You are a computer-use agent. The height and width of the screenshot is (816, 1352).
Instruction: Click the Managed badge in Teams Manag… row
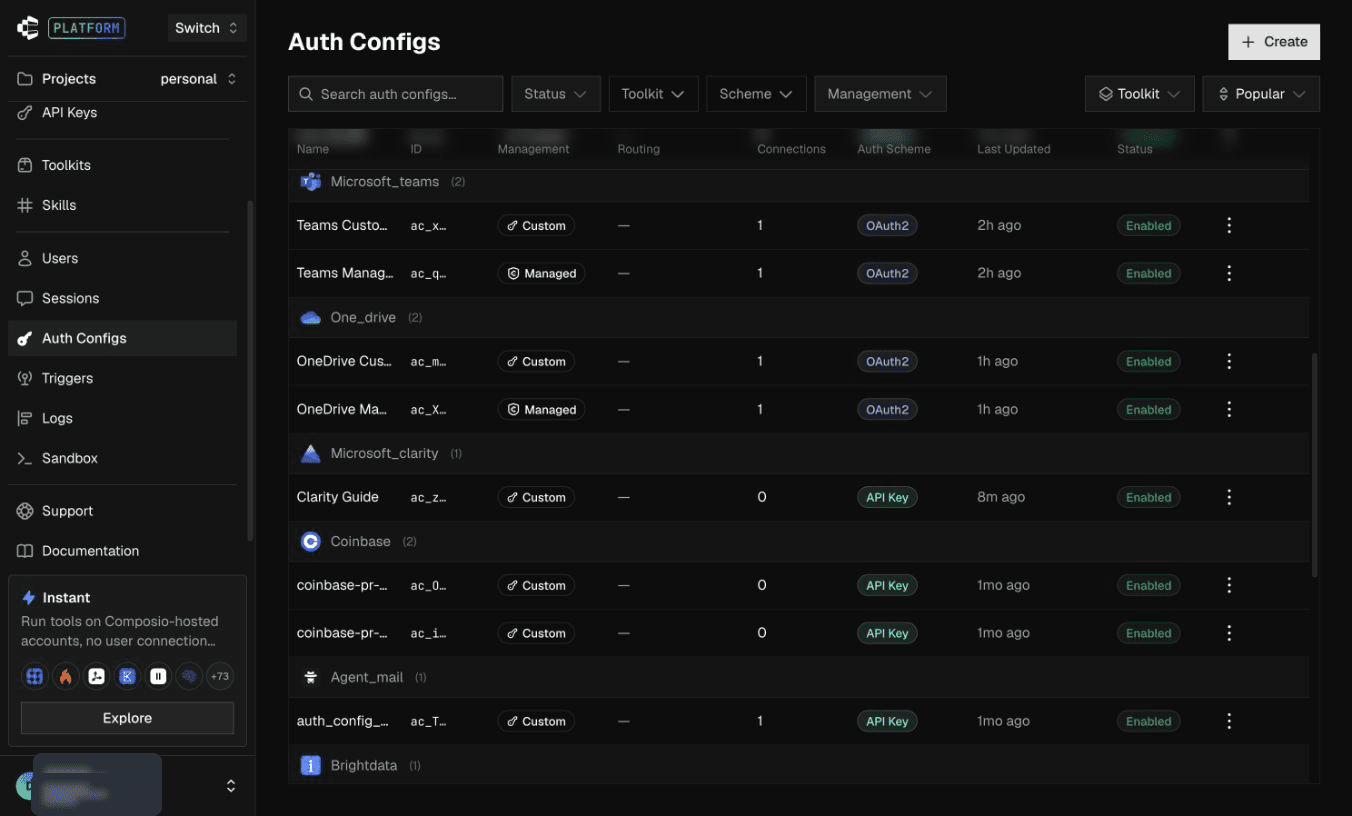click(541, 274)
